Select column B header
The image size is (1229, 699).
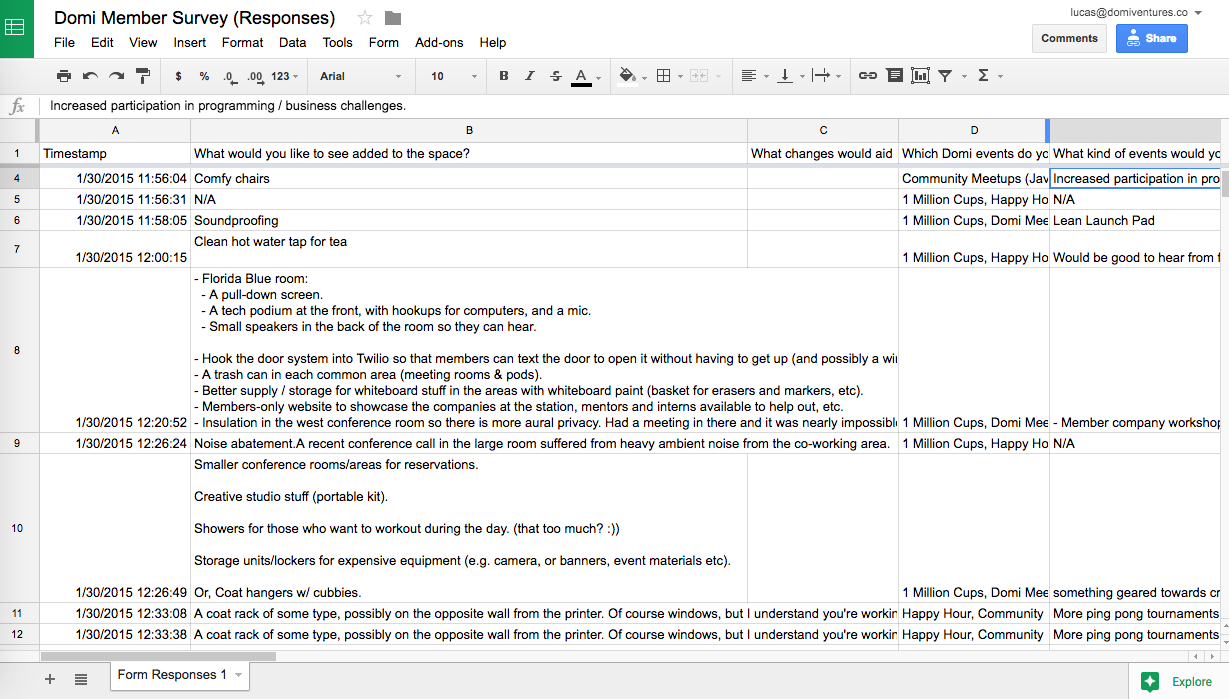tap(469, 130)
